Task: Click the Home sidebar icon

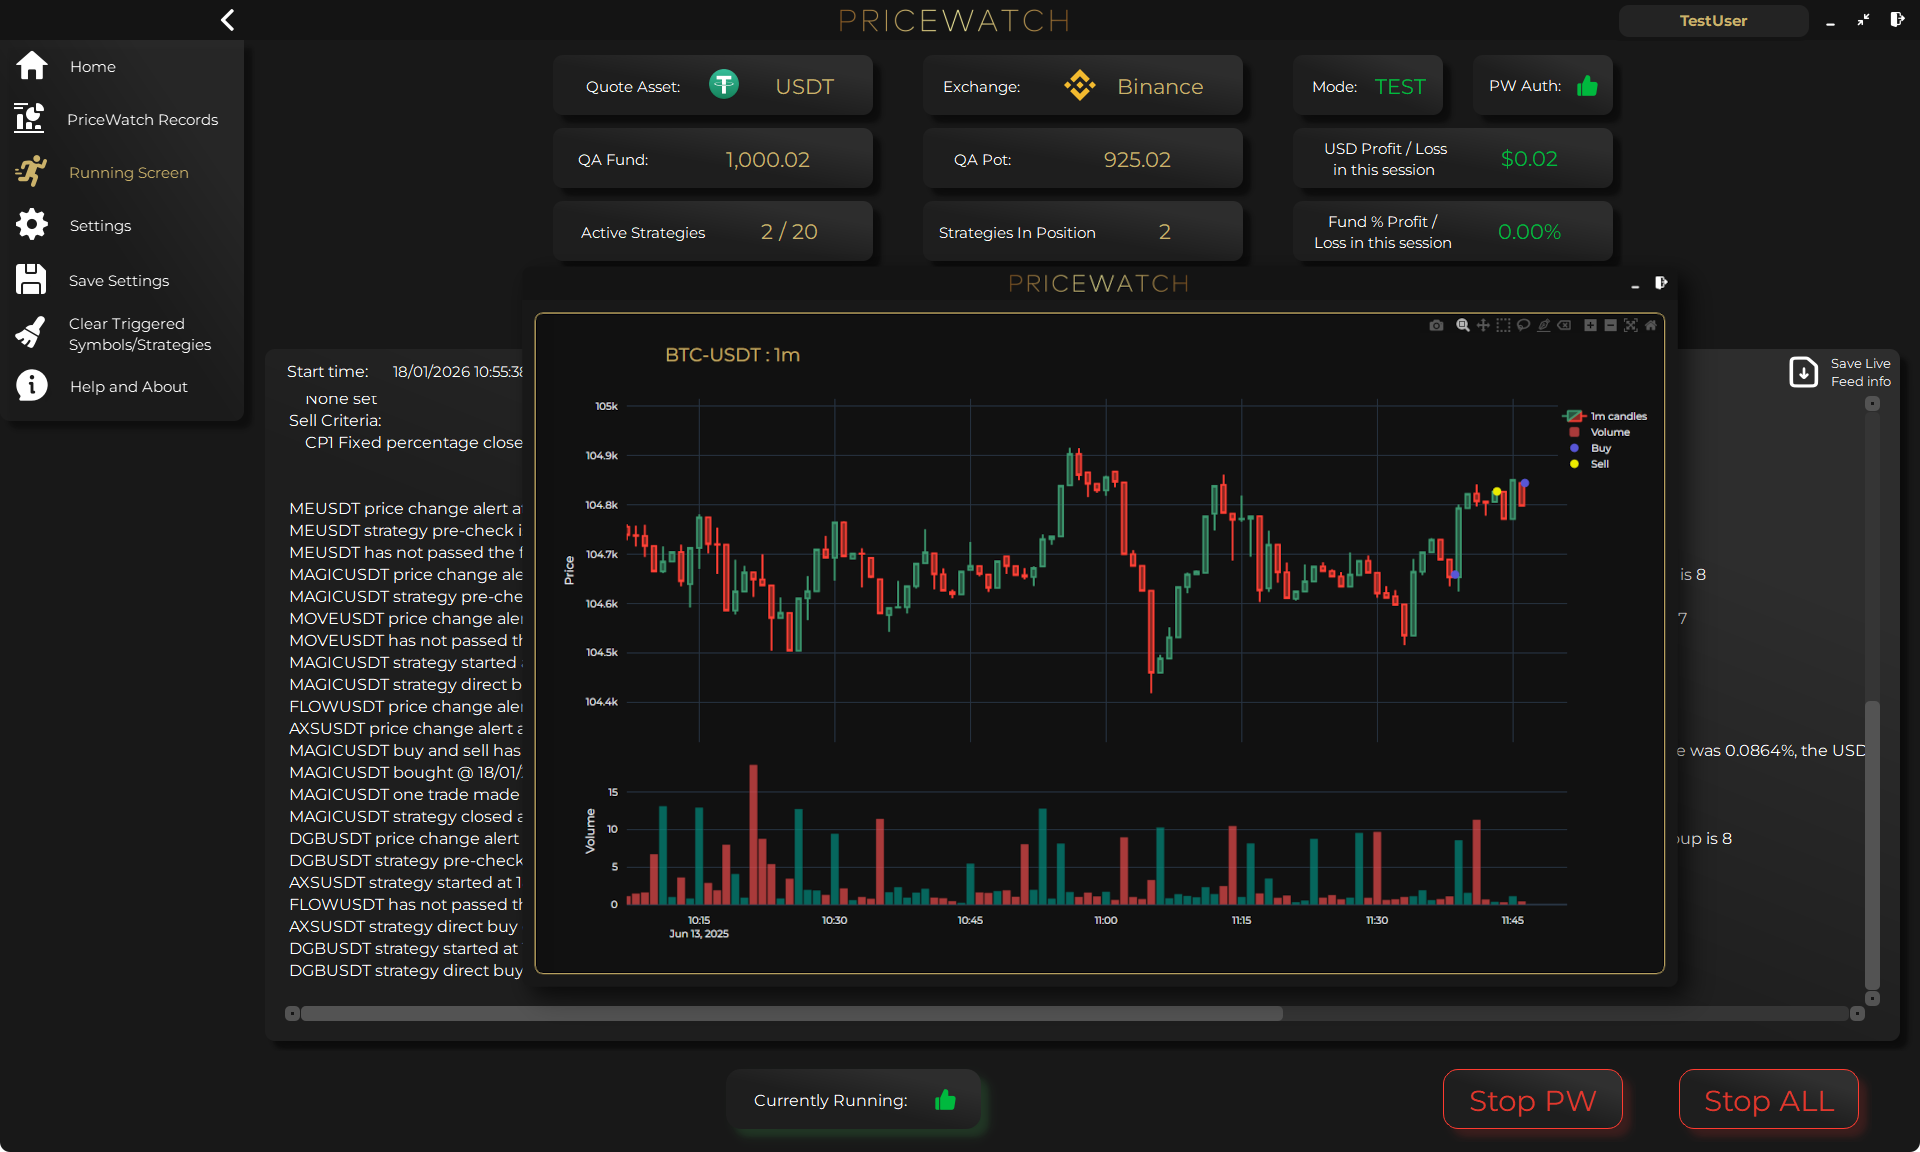Action: click(x=32, y=66)
